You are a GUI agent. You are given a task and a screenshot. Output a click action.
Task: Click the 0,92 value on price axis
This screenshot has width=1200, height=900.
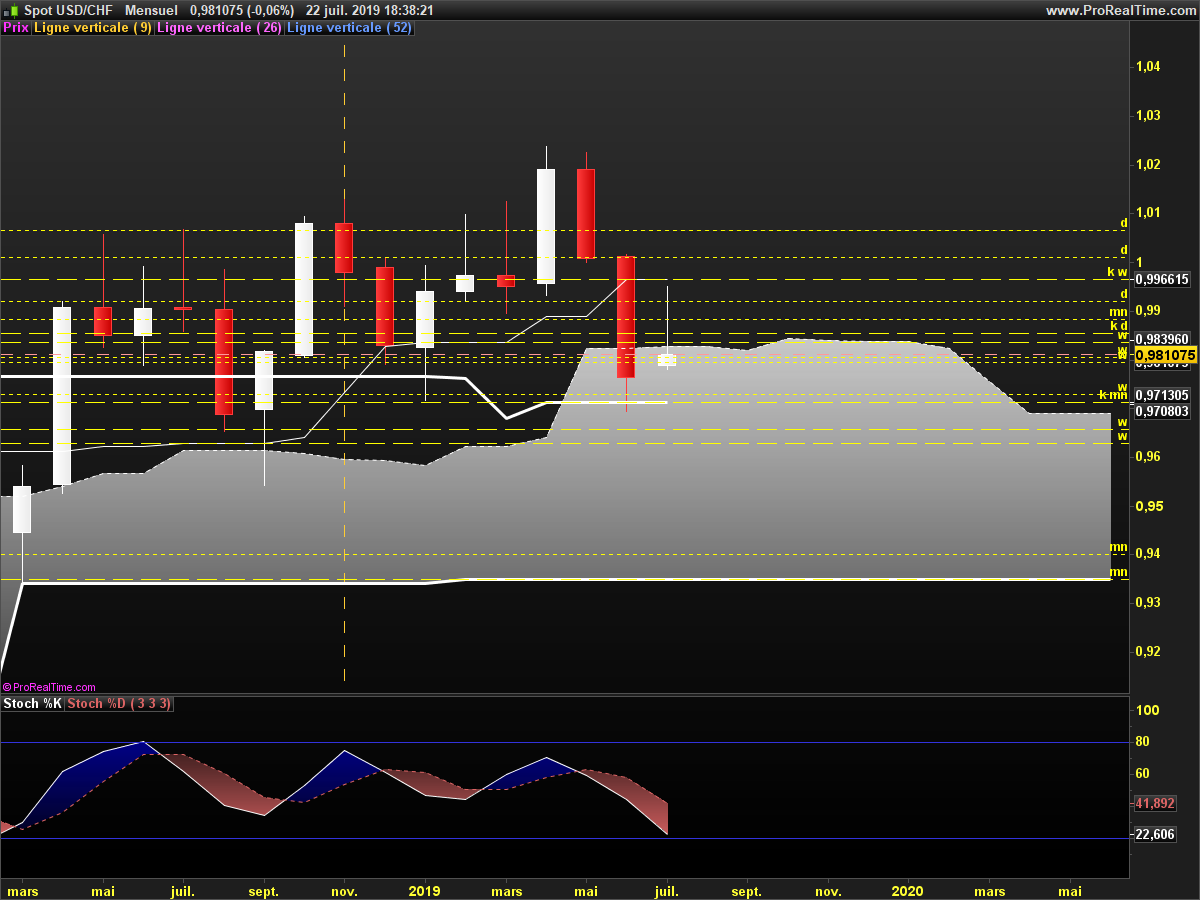coord(1148,651)
